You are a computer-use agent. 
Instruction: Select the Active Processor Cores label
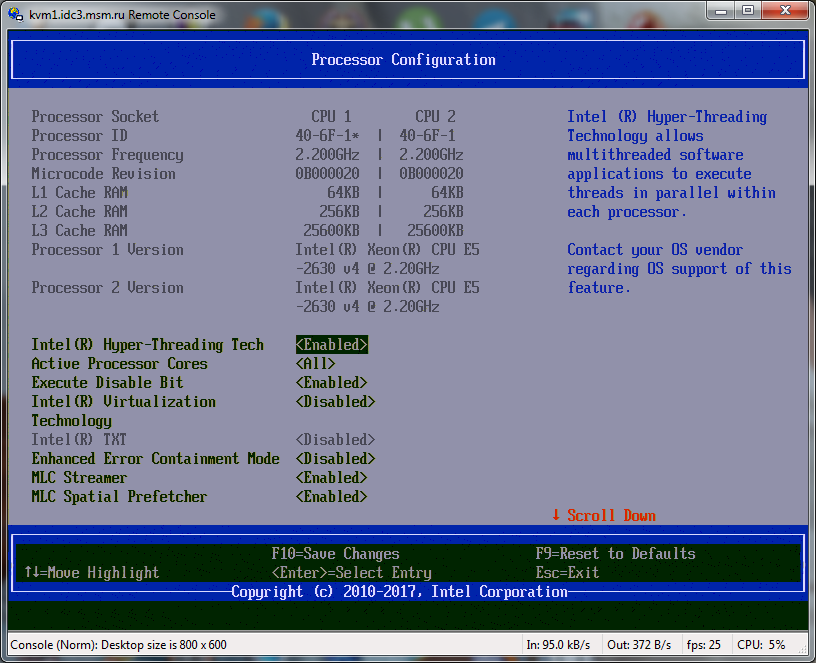click(119, 363)
